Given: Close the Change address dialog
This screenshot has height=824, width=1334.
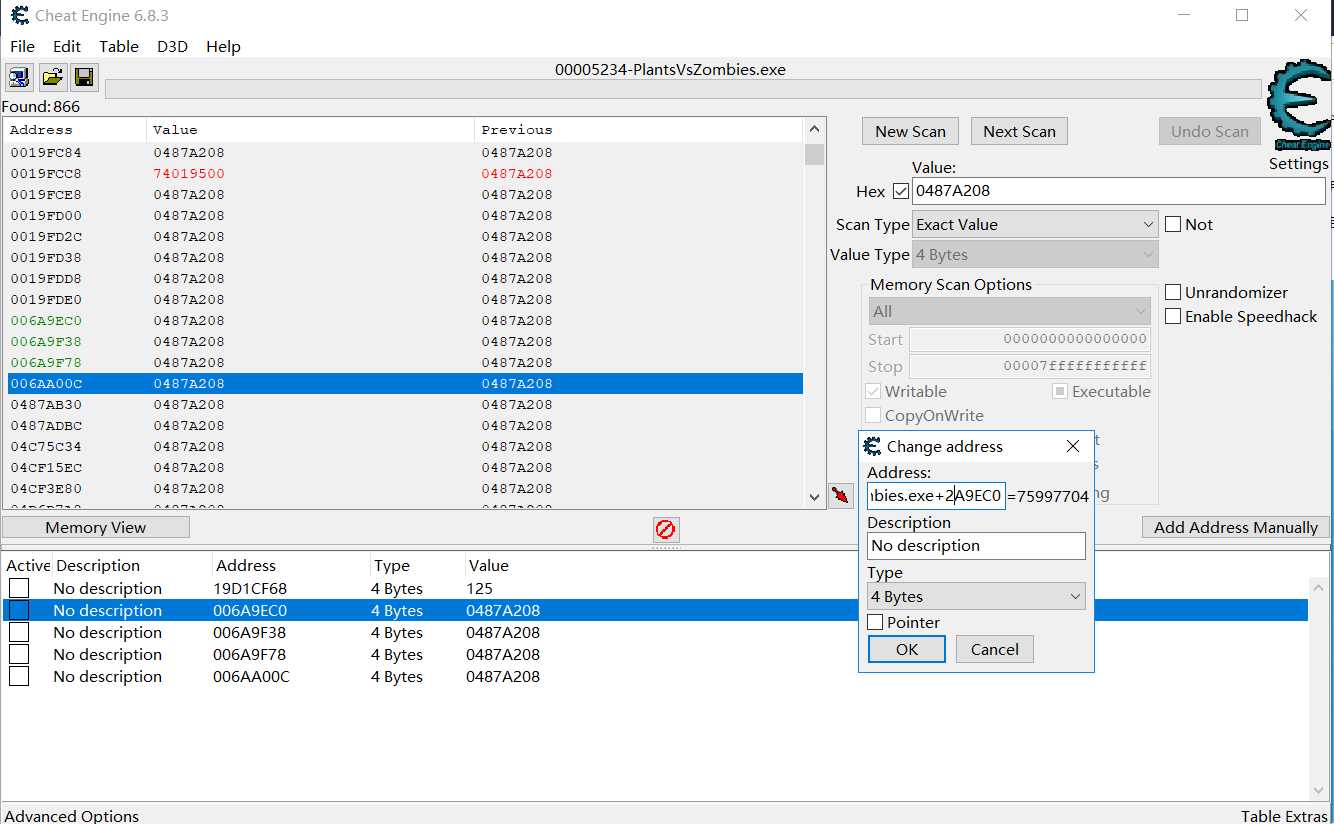Looking at the screenshot, I should pos(1073,446).
